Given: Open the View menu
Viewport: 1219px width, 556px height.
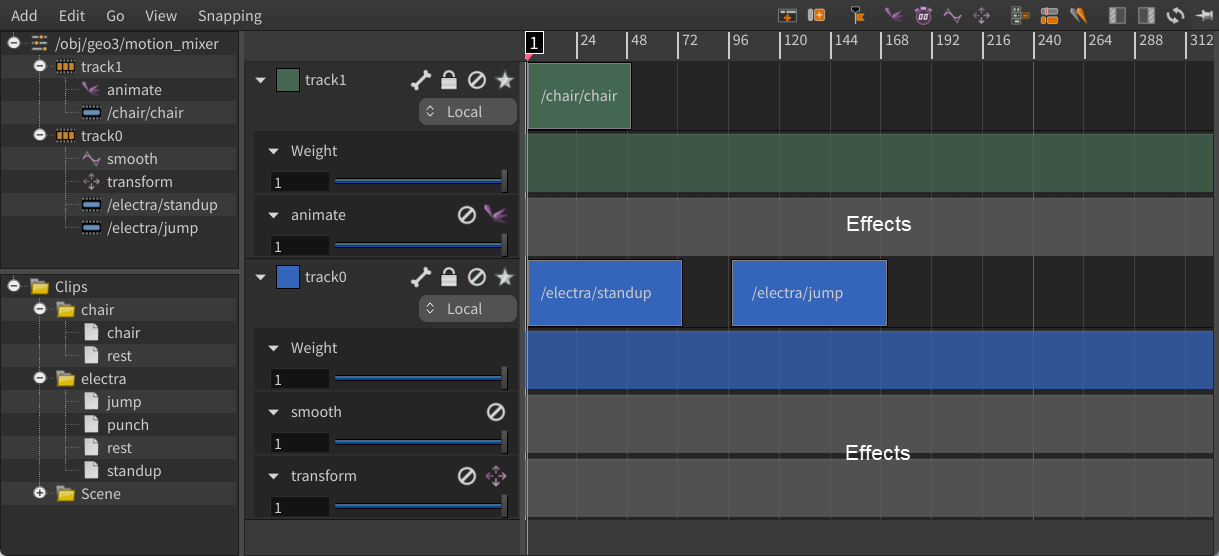Looking at the screenshot, I should [x=161, y=16].
